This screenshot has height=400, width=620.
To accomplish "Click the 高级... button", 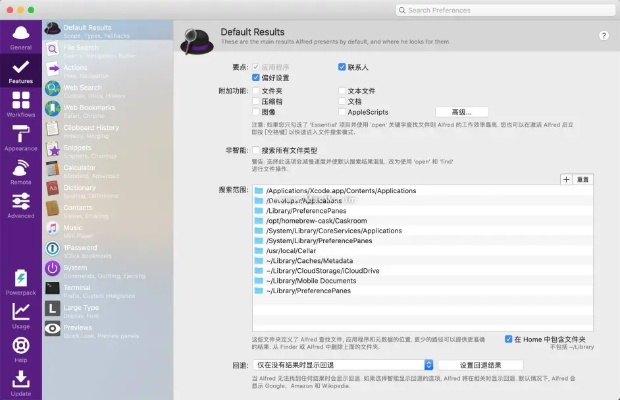I will [461, 112].
